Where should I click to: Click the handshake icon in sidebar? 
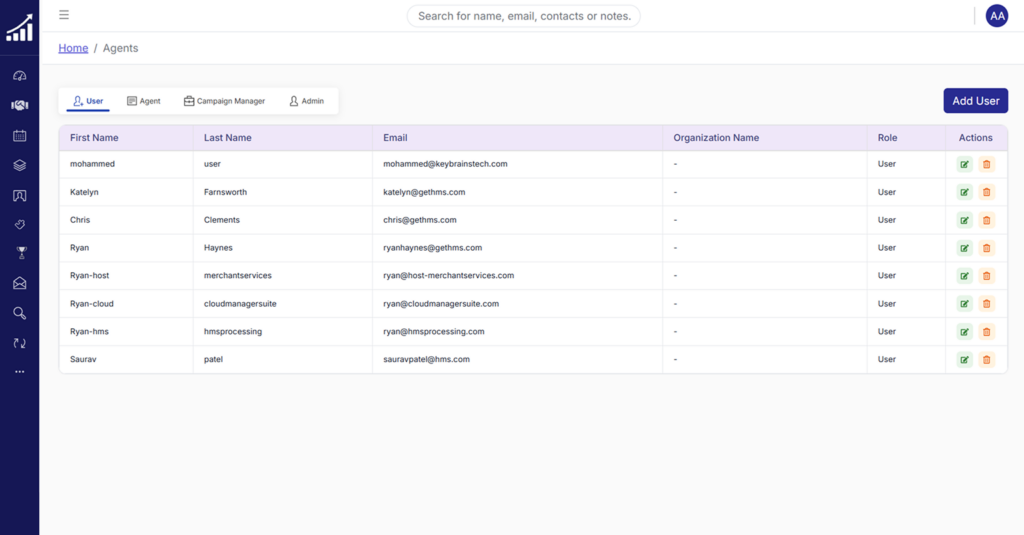click(19, 105)
